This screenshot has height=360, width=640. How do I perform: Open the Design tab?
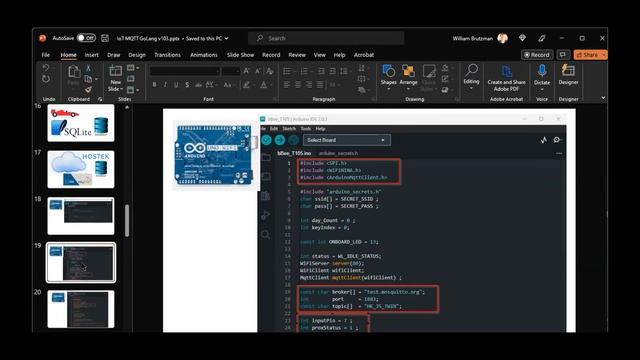(137, 55)
